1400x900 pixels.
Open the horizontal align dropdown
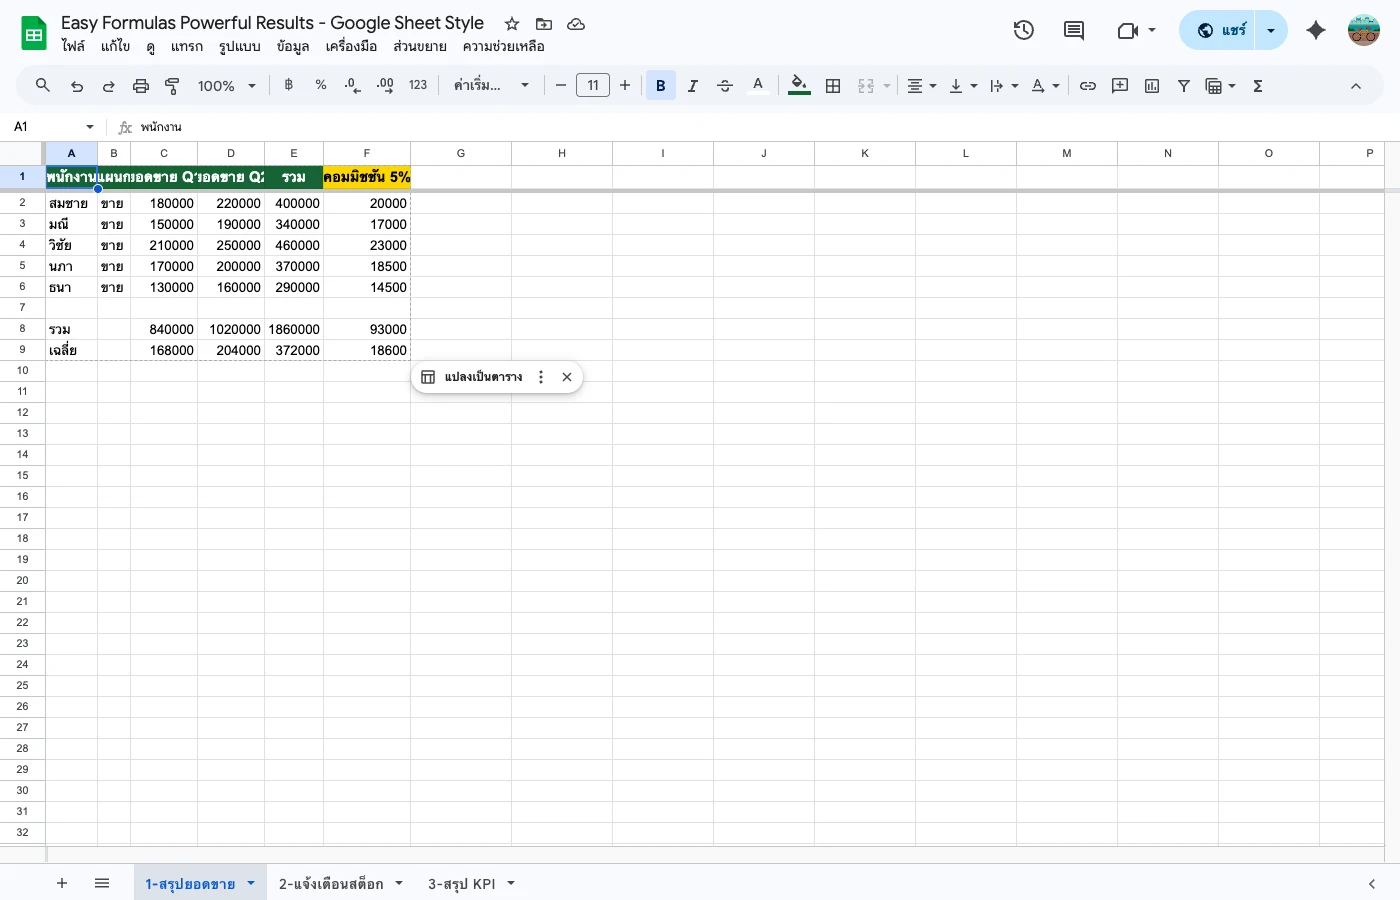(920, 85)
